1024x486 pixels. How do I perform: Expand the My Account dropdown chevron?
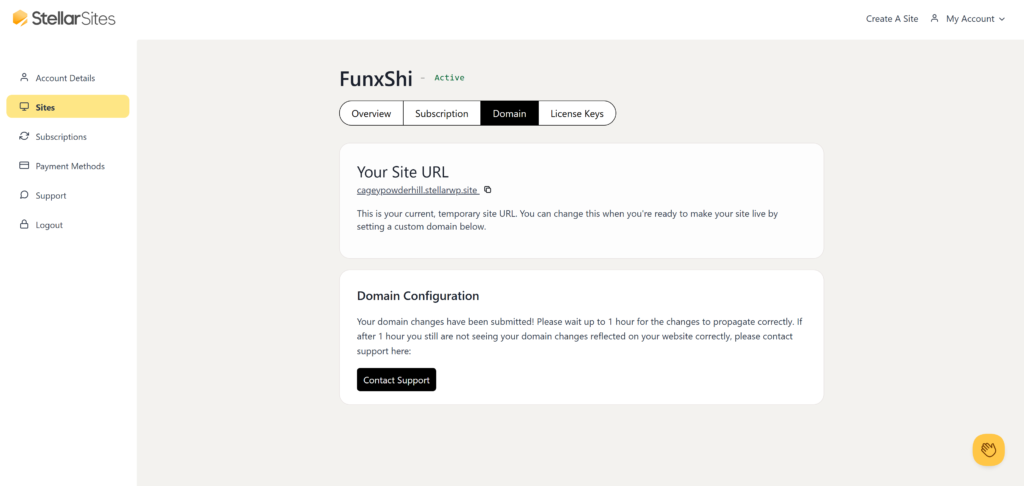(x=1002, y=19)
